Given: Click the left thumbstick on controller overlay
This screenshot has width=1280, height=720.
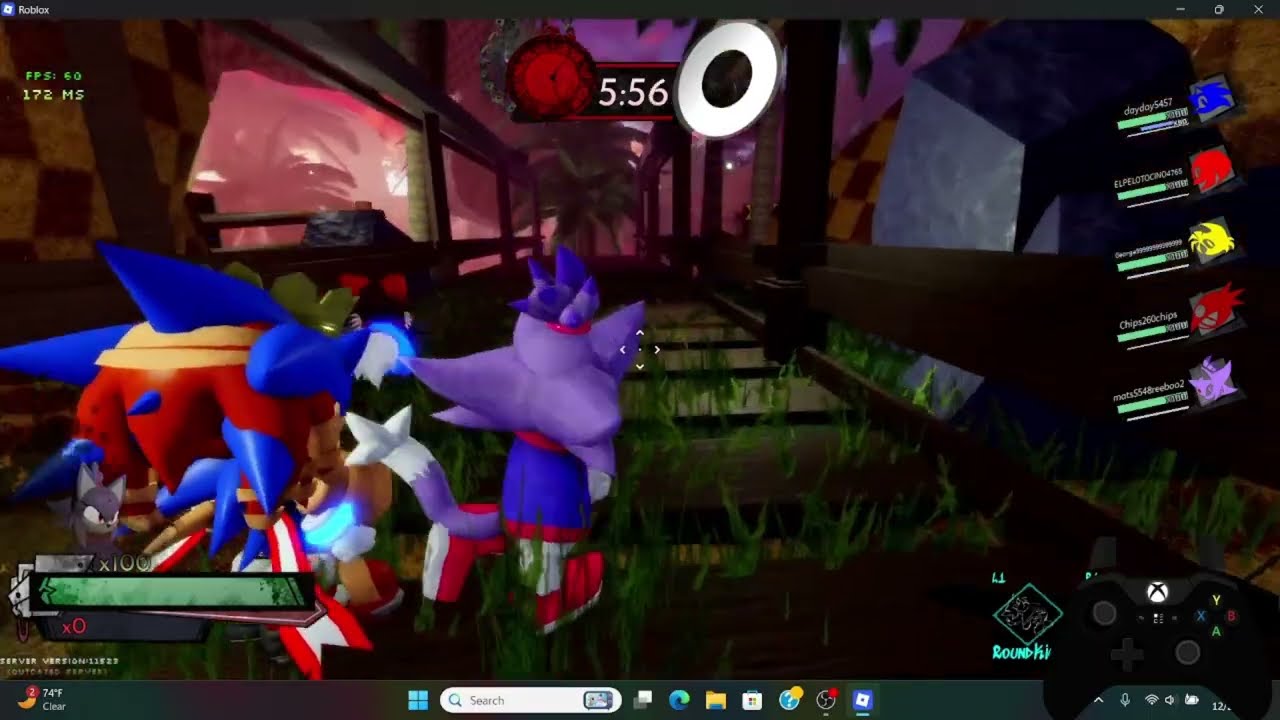Looking at the screenshot, I should [1104, 614].
